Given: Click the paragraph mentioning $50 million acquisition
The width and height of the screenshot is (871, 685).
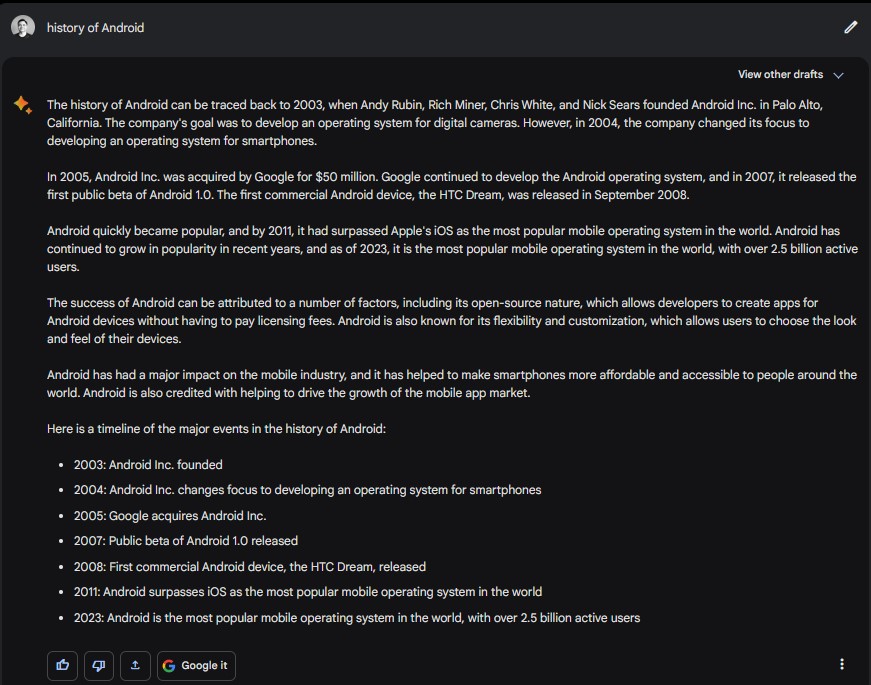Looking at the screenshot, I should pyautogui.click(x=451, y=186).
